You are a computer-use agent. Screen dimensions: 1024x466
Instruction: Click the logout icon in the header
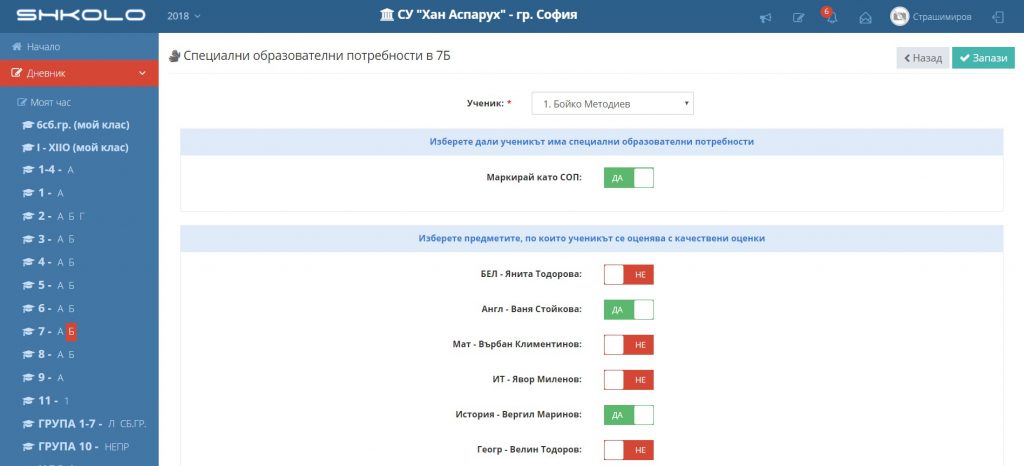coord(998,18)
